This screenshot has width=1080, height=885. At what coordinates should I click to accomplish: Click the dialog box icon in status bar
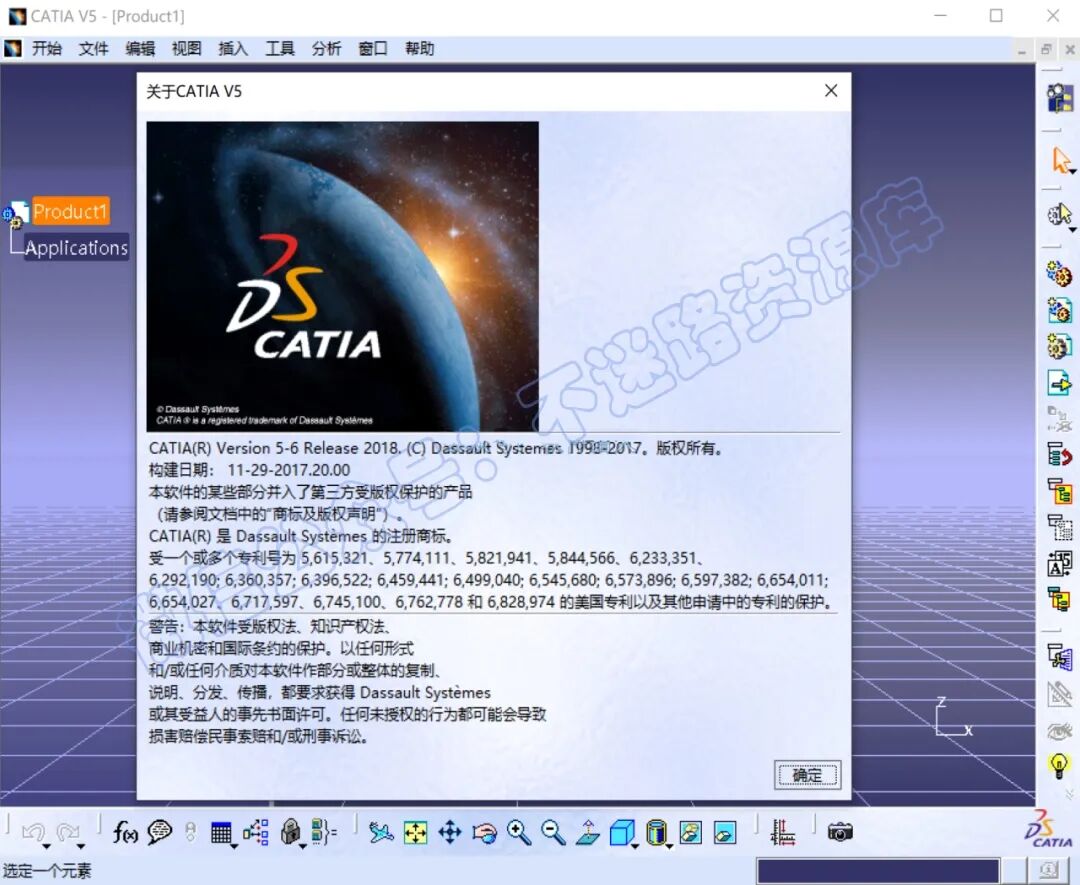(1048, 871)
